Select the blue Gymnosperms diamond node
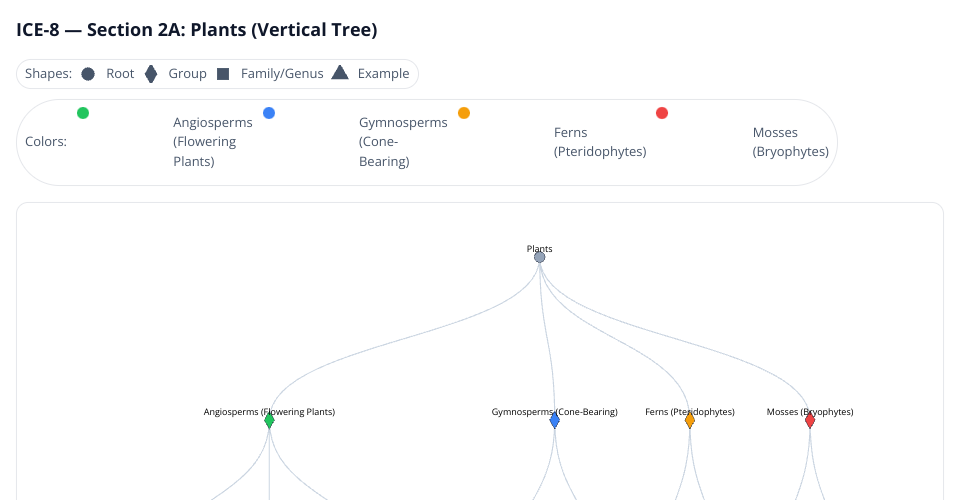 tap(555, 421)
